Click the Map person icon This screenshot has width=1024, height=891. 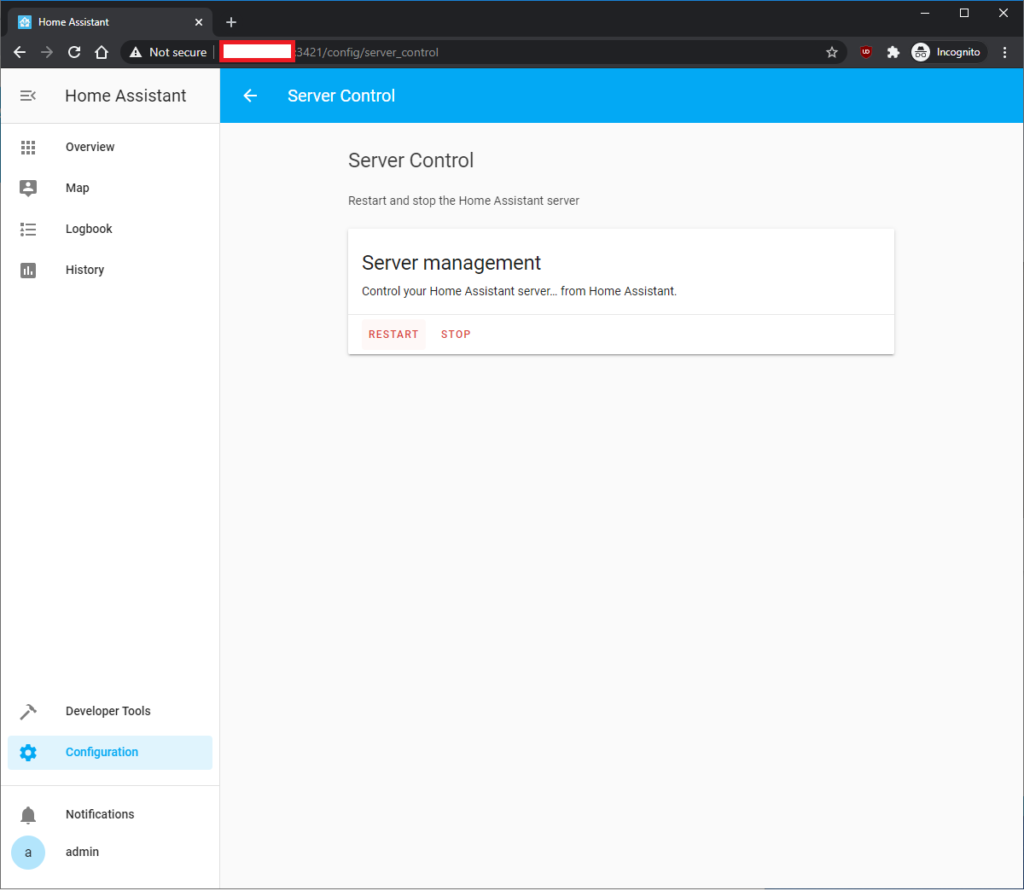27,188
